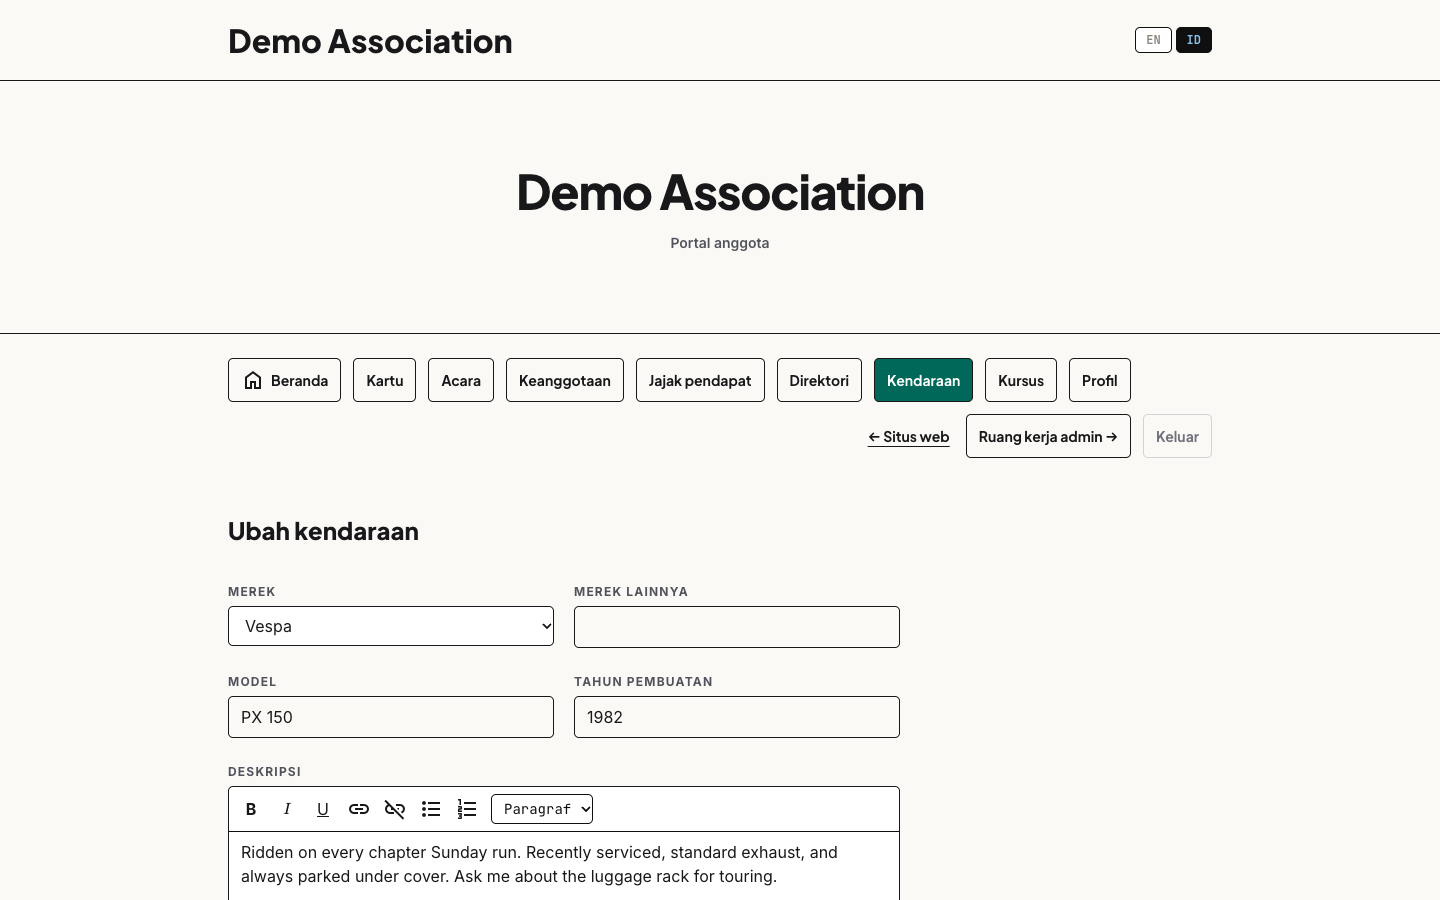Insert a link in the description

point(359,809)
